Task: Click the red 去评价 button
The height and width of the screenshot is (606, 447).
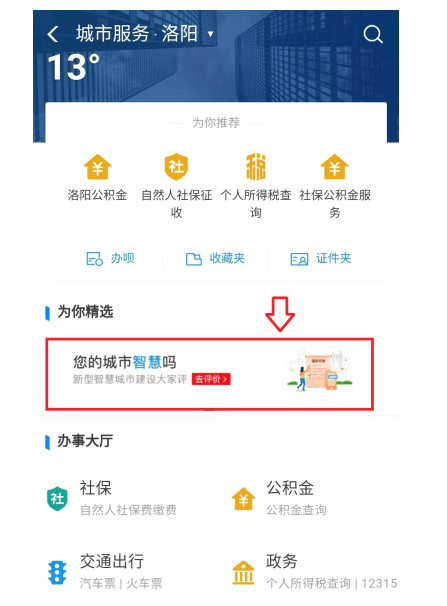Action: [x=211, y=379]
